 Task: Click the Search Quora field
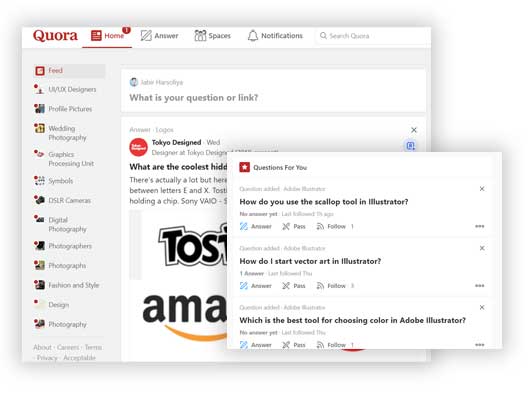[x=372, y=36]
